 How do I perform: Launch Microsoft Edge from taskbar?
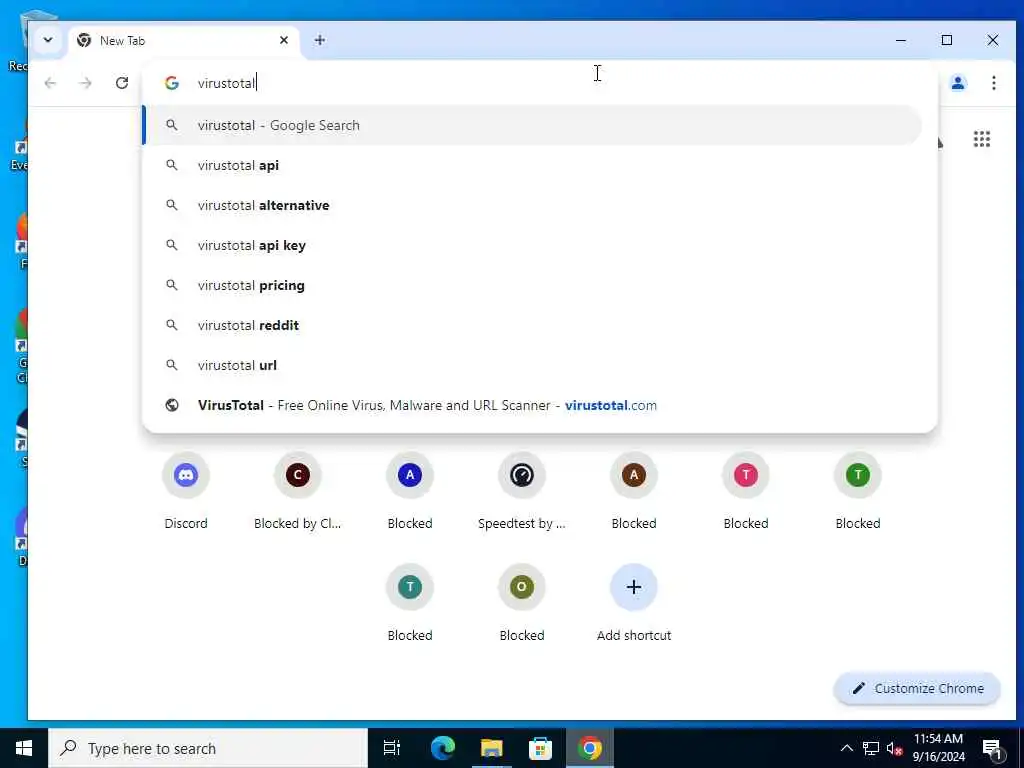(x=442, y=748)
